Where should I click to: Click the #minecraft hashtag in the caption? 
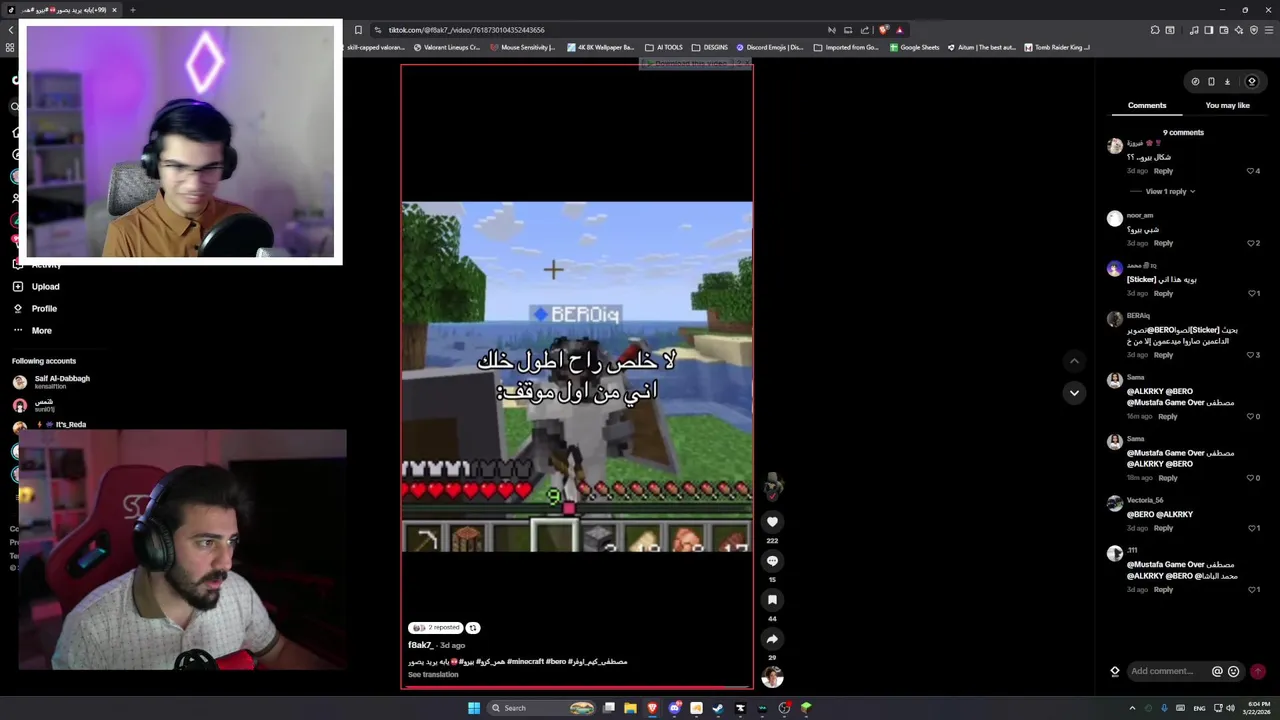[x=524, y=661]
